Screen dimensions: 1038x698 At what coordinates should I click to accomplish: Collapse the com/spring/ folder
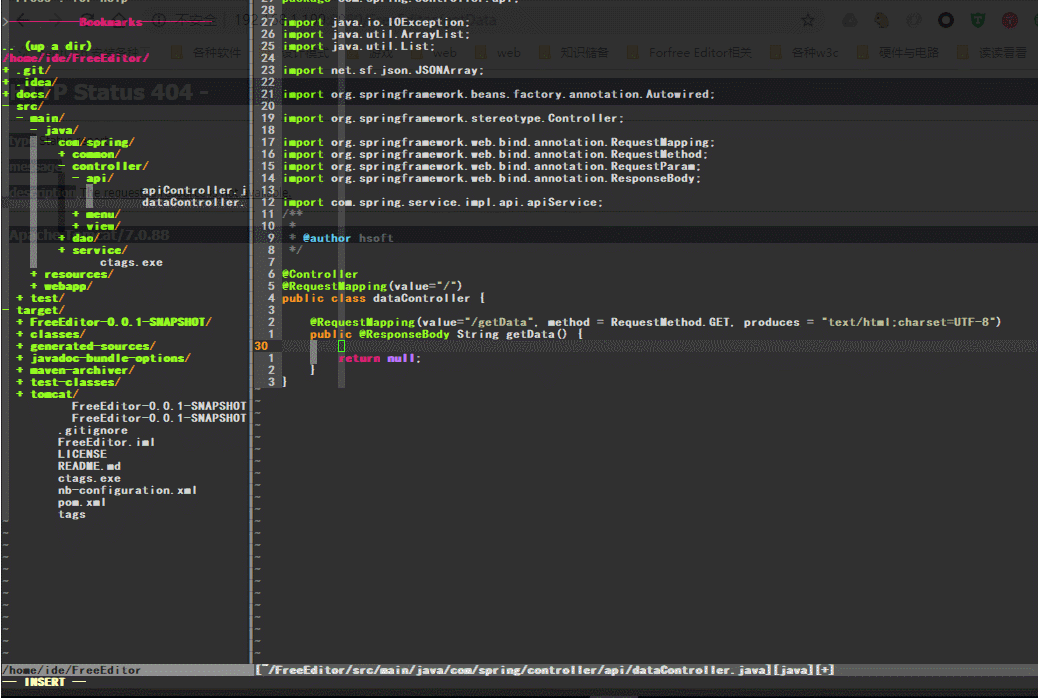(x=97, y=142)
